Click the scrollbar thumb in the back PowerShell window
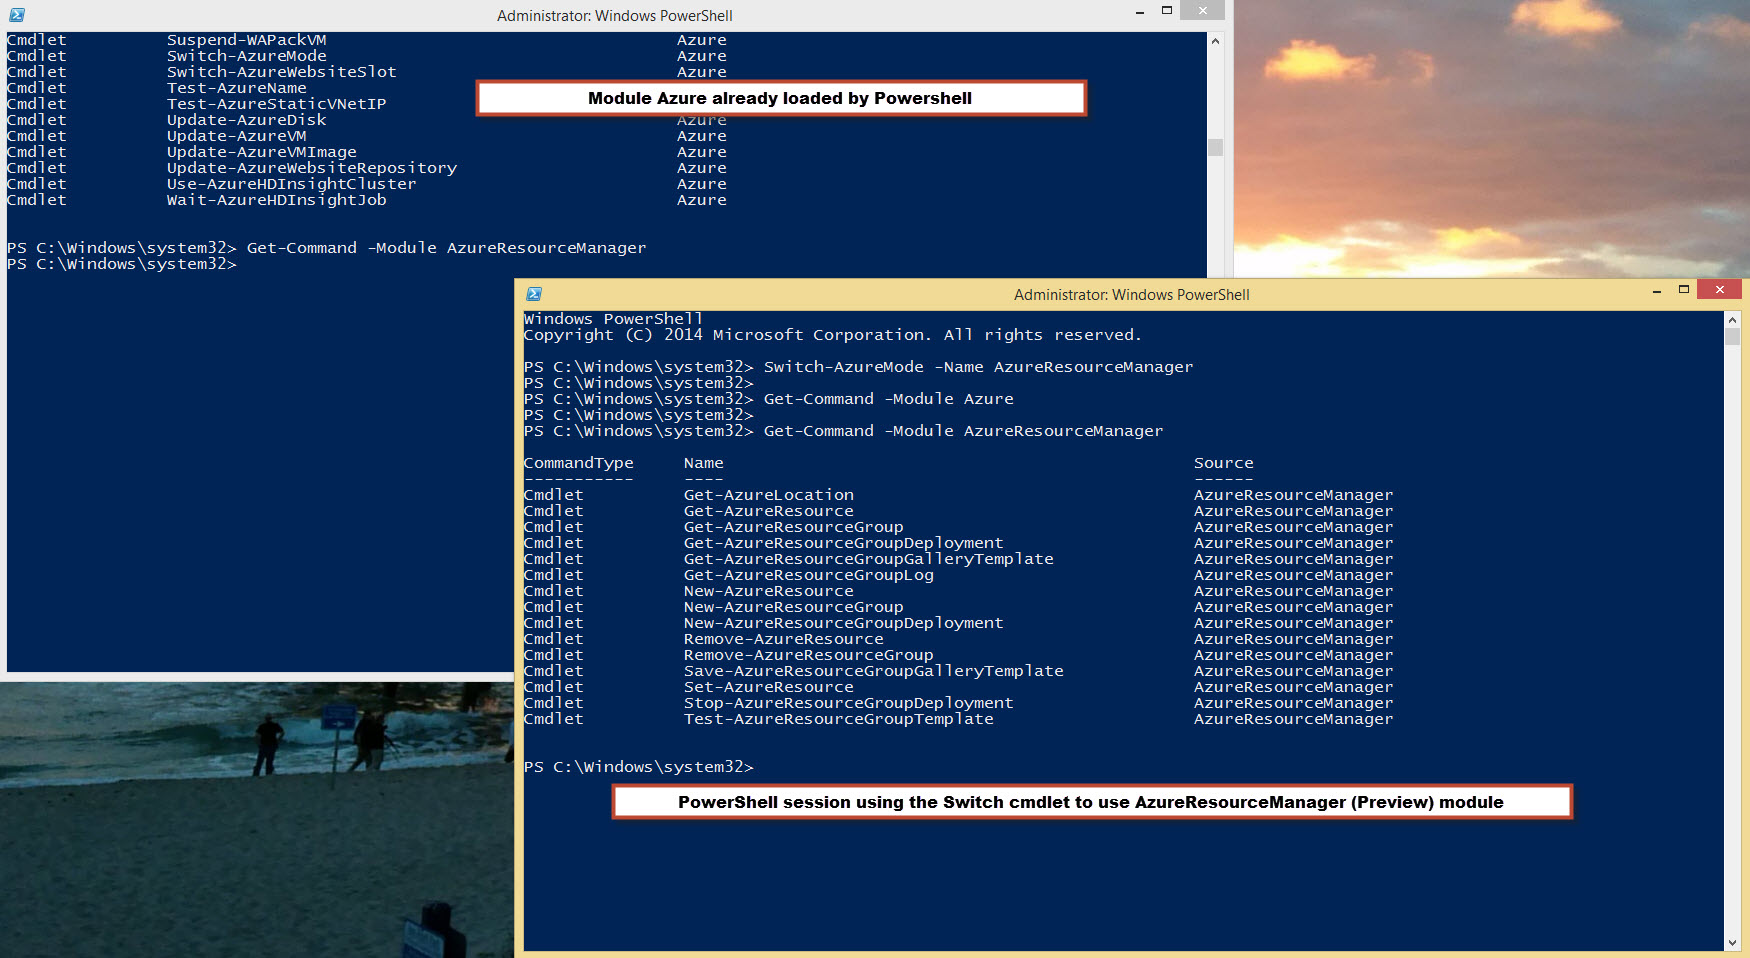The image size is (1750, 958). point(1215,147)
